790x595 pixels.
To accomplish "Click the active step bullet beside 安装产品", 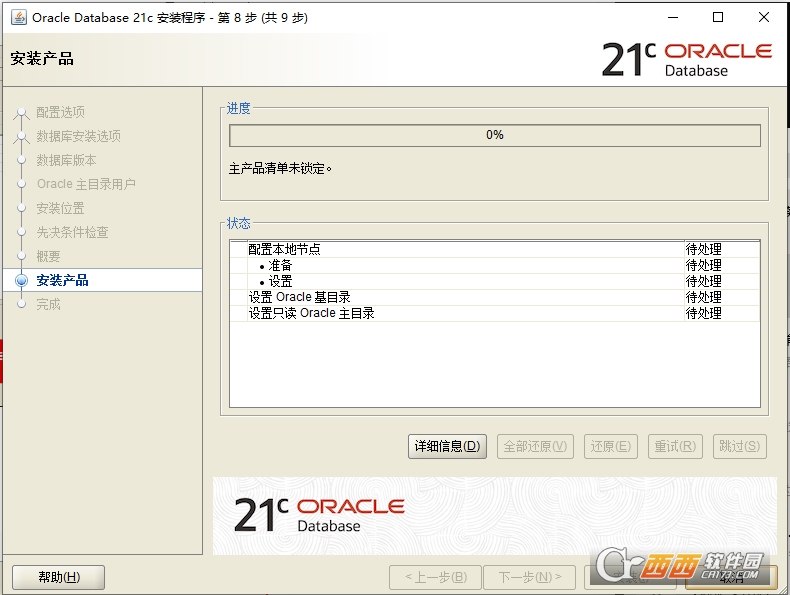I will [21, 280].
